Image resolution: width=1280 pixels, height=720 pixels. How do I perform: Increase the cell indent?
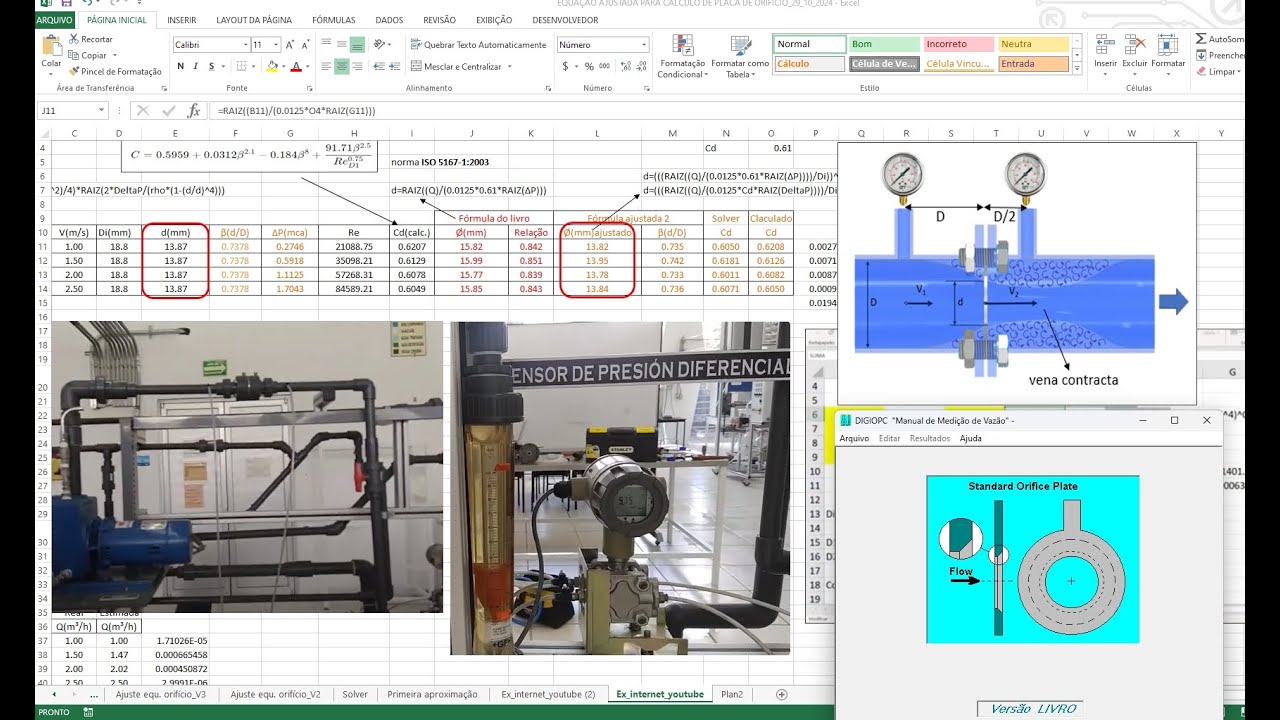pyautogui.click(x=393, y=66)
